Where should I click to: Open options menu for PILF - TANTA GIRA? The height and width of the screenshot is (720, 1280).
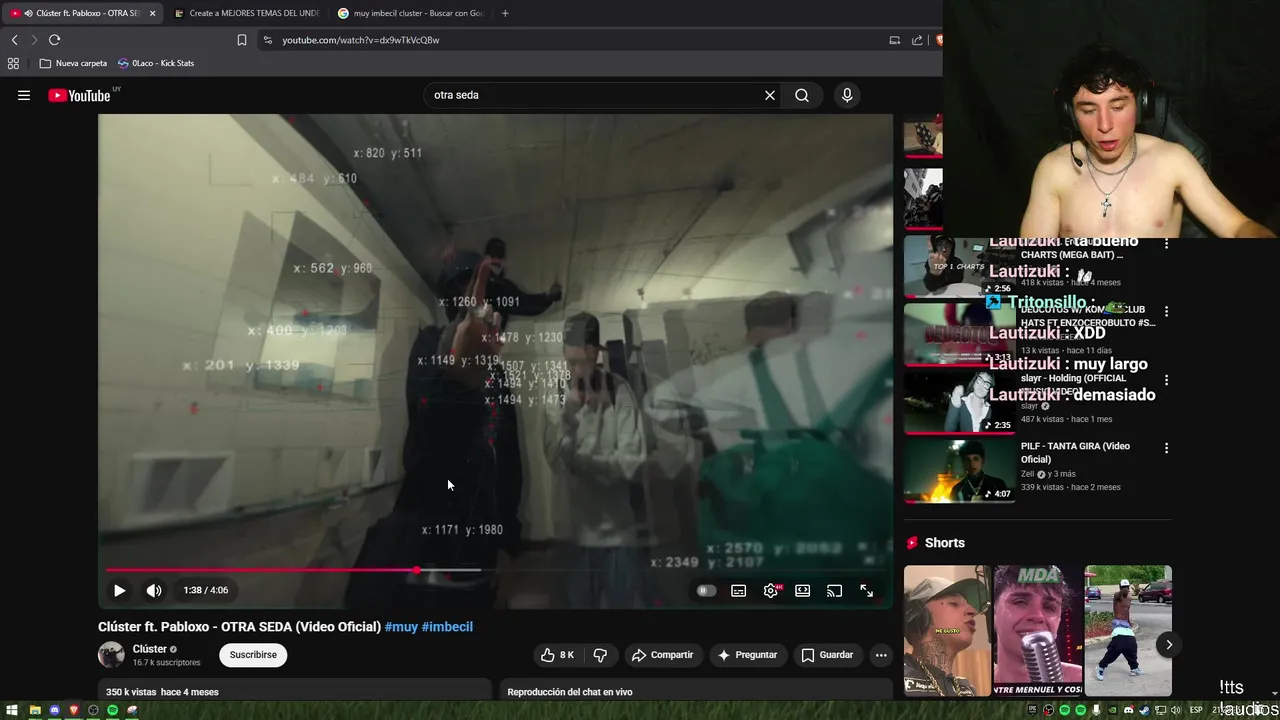1166,448
